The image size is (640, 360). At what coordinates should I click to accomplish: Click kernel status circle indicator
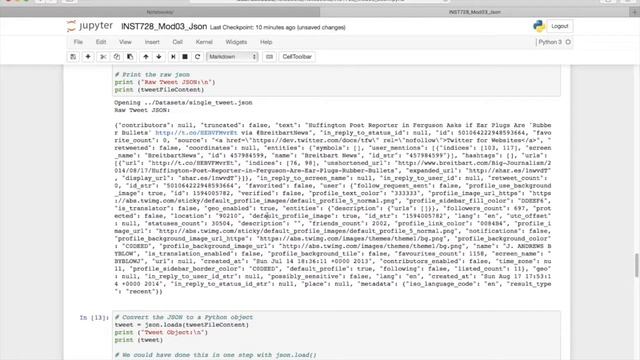click(568, 42)
